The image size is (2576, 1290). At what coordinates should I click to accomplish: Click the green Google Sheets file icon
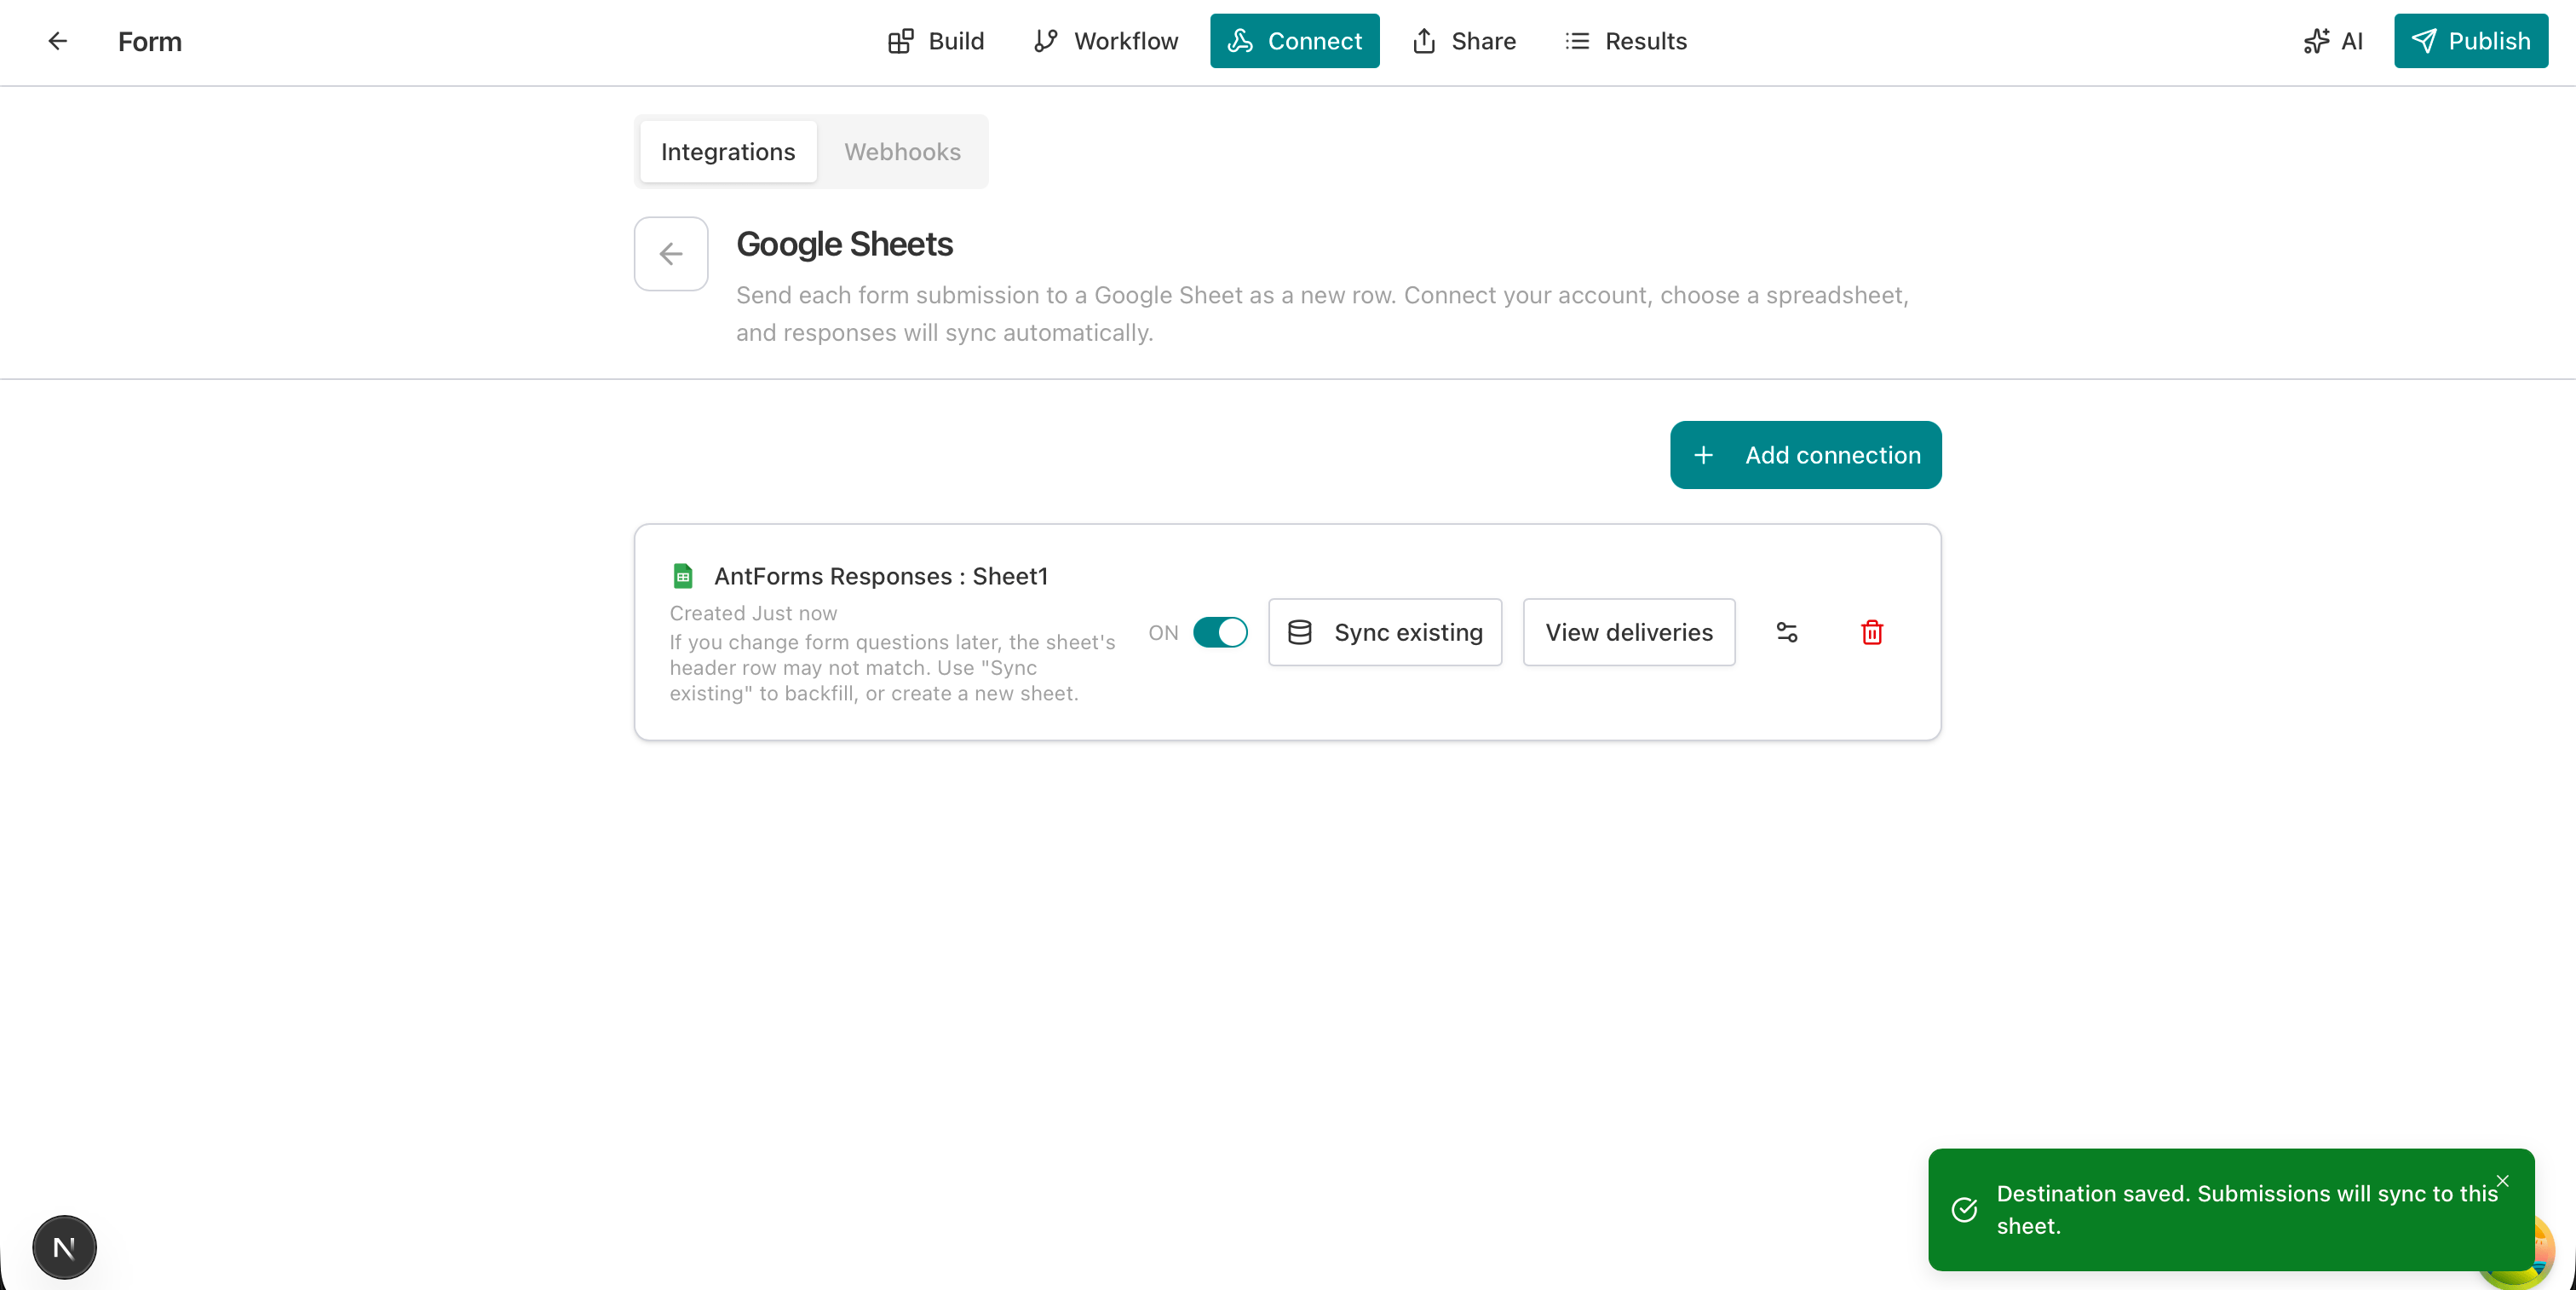pyautogui.click(x=682, y=576)
